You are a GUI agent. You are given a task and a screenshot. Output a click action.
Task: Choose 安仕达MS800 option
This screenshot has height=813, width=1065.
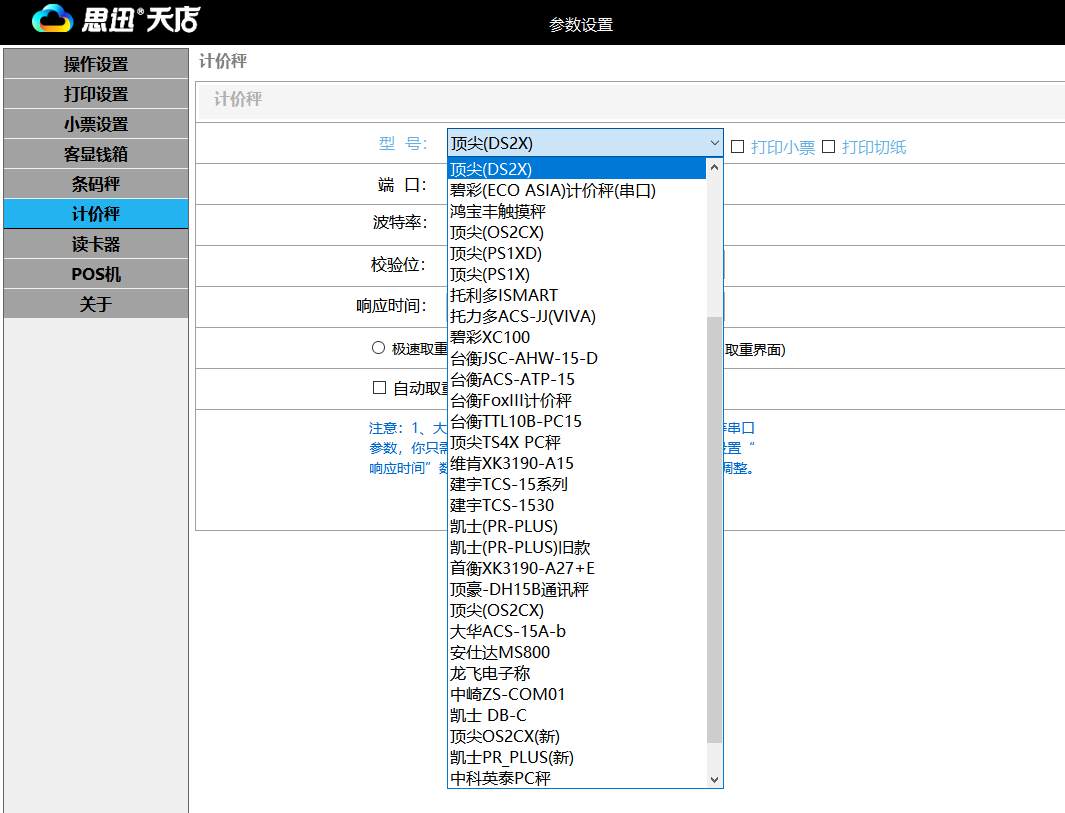[577, 652]
